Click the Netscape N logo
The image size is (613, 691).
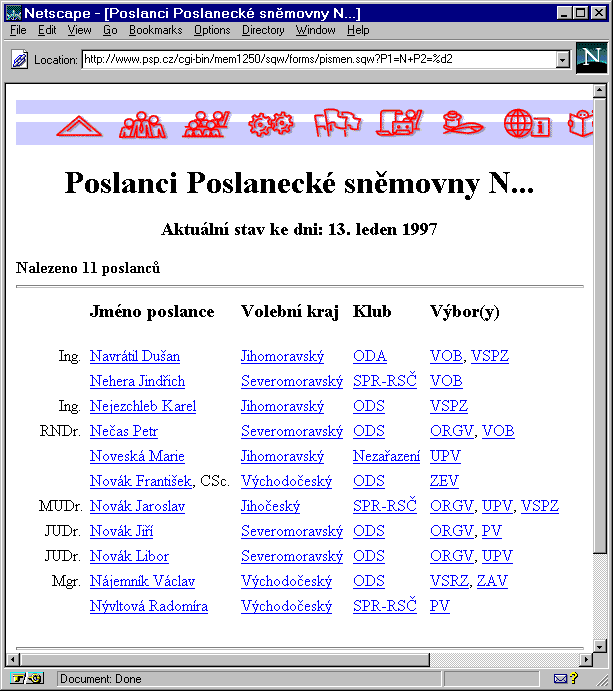[591, 58]
